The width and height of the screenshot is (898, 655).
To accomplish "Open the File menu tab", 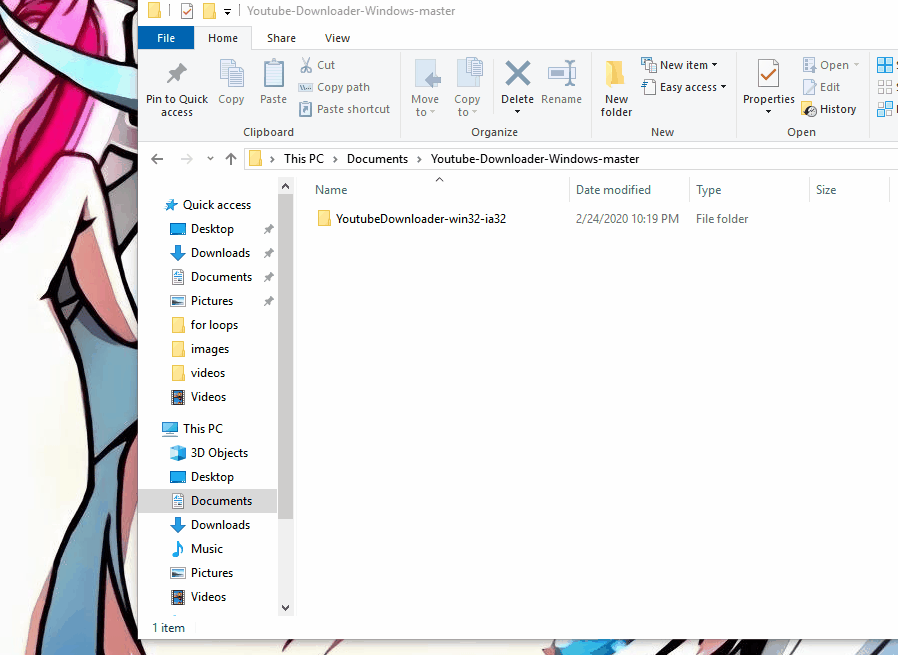I will coord(166,38).
